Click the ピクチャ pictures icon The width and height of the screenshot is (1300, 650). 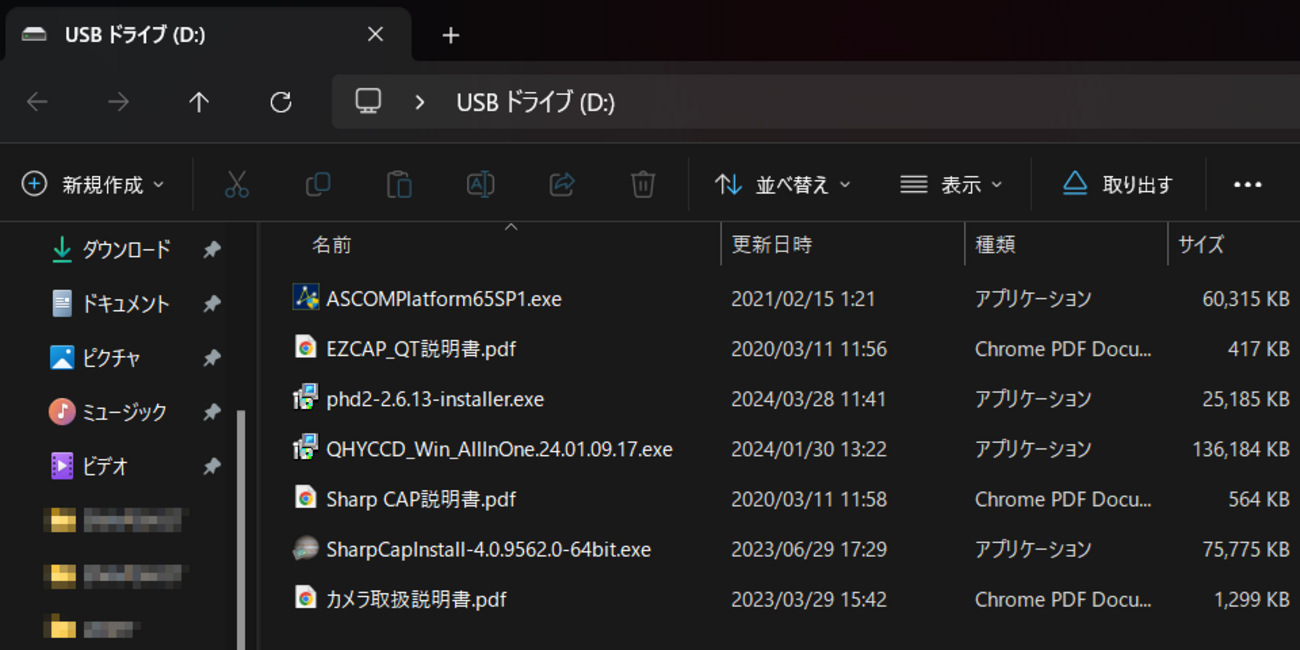[x=62, y=357]
